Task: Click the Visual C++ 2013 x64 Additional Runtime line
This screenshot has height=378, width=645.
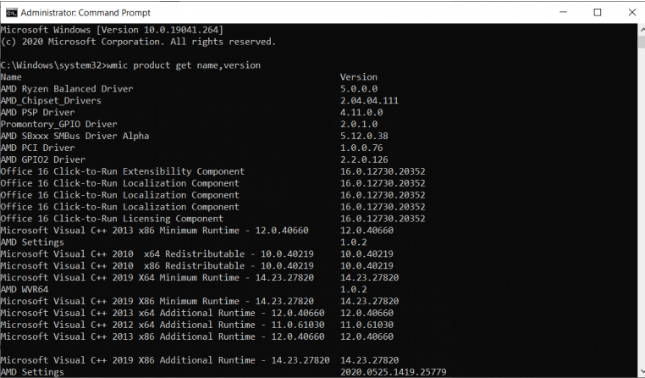Action: (x=162, y=313)
